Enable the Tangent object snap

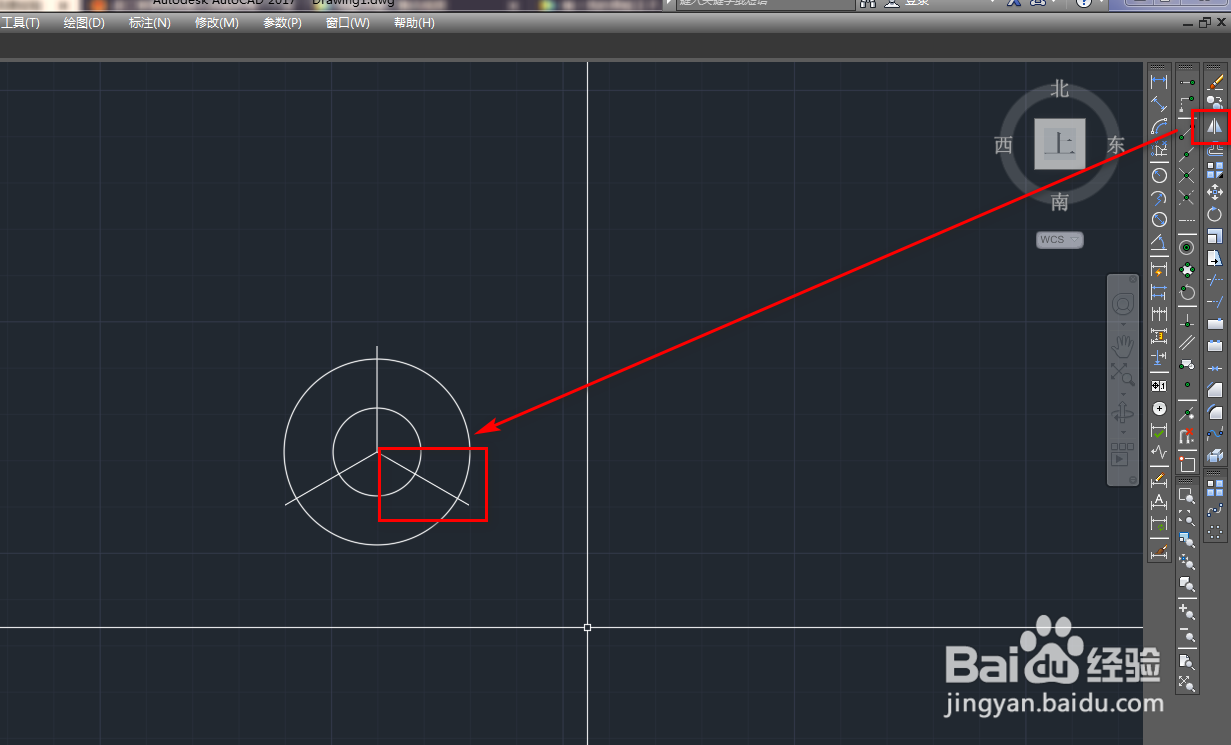(x=1187, y=293)
